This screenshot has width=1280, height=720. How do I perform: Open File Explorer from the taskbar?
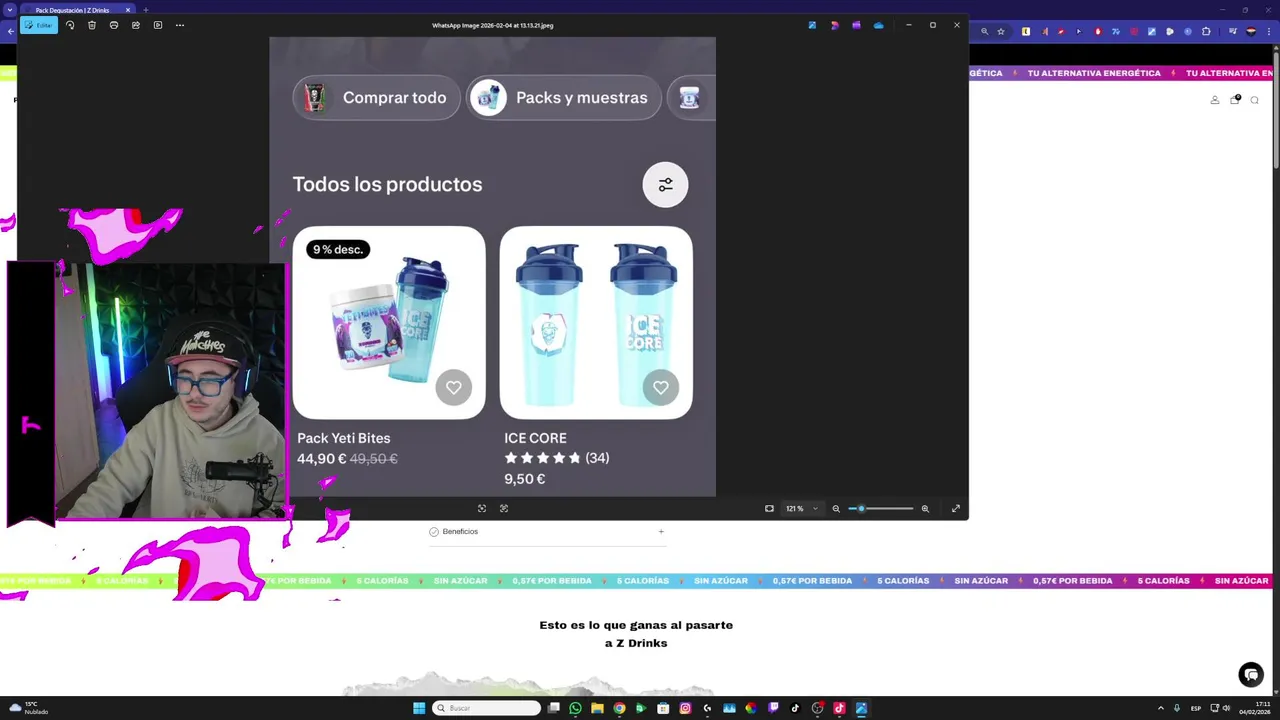(597, 708)
